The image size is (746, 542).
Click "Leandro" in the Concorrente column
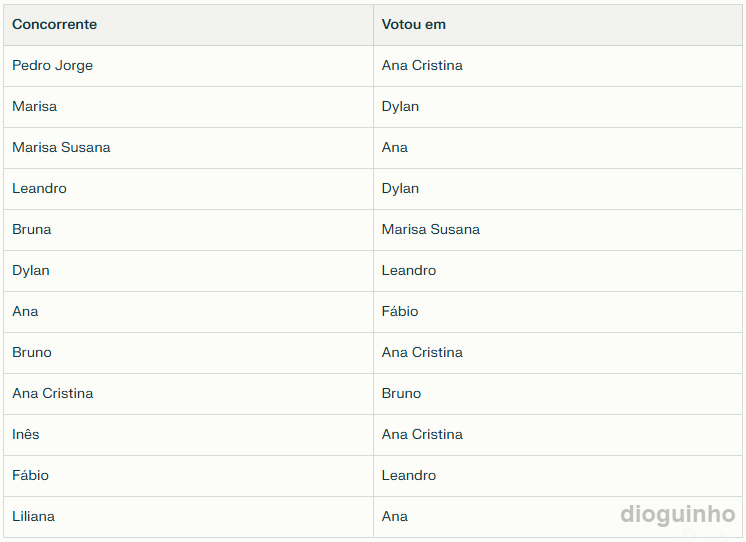(39, 188)
